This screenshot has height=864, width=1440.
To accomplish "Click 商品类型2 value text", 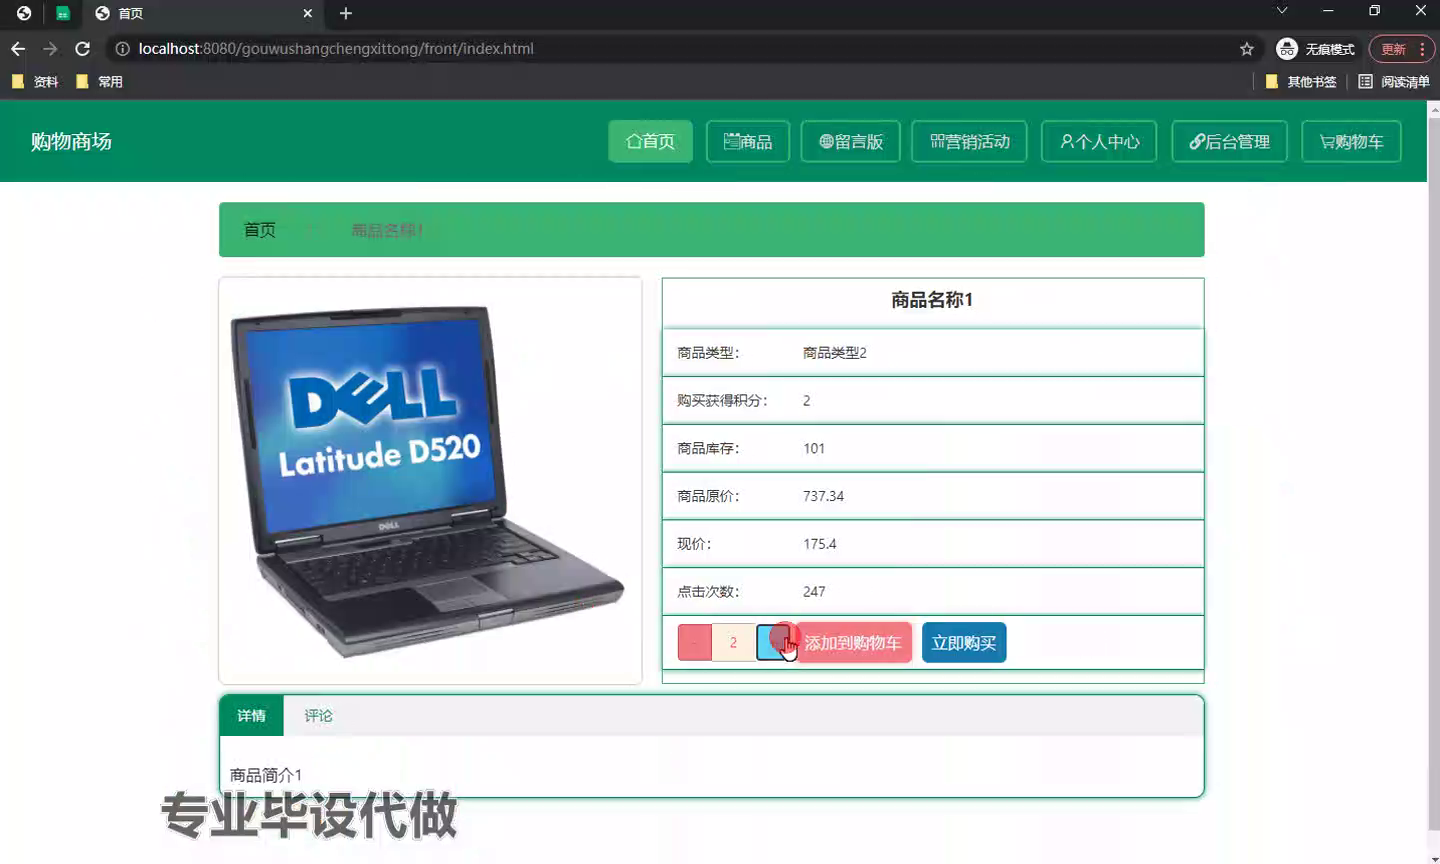I will pos(835,353).
